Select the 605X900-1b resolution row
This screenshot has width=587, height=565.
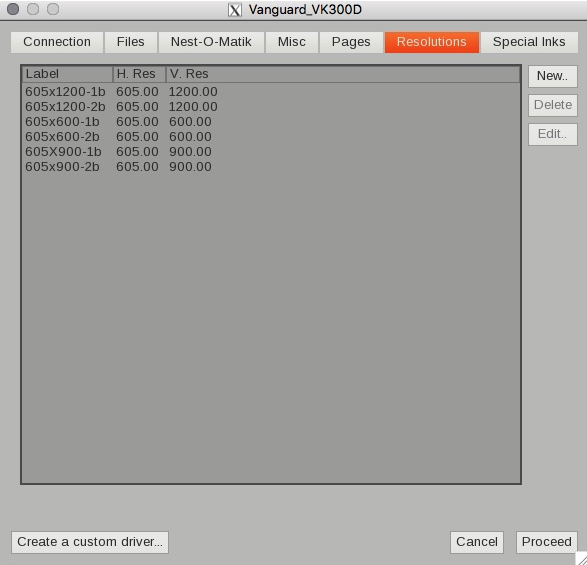(x=271, y=152)
